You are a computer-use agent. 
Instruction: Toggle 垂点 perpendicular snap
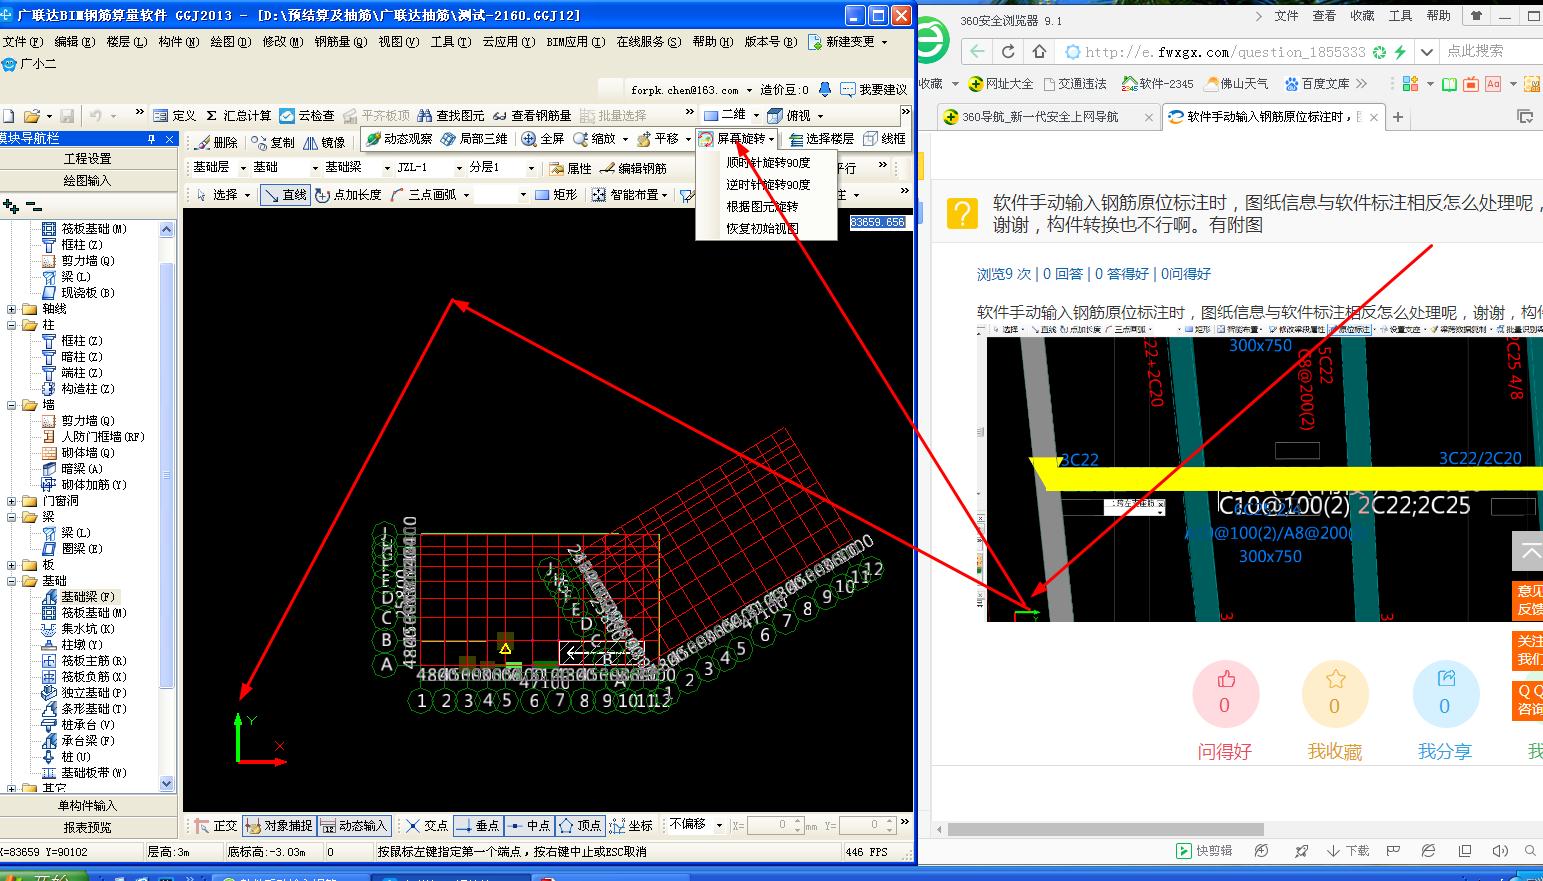pyautogui.click(x=477, y=826)
